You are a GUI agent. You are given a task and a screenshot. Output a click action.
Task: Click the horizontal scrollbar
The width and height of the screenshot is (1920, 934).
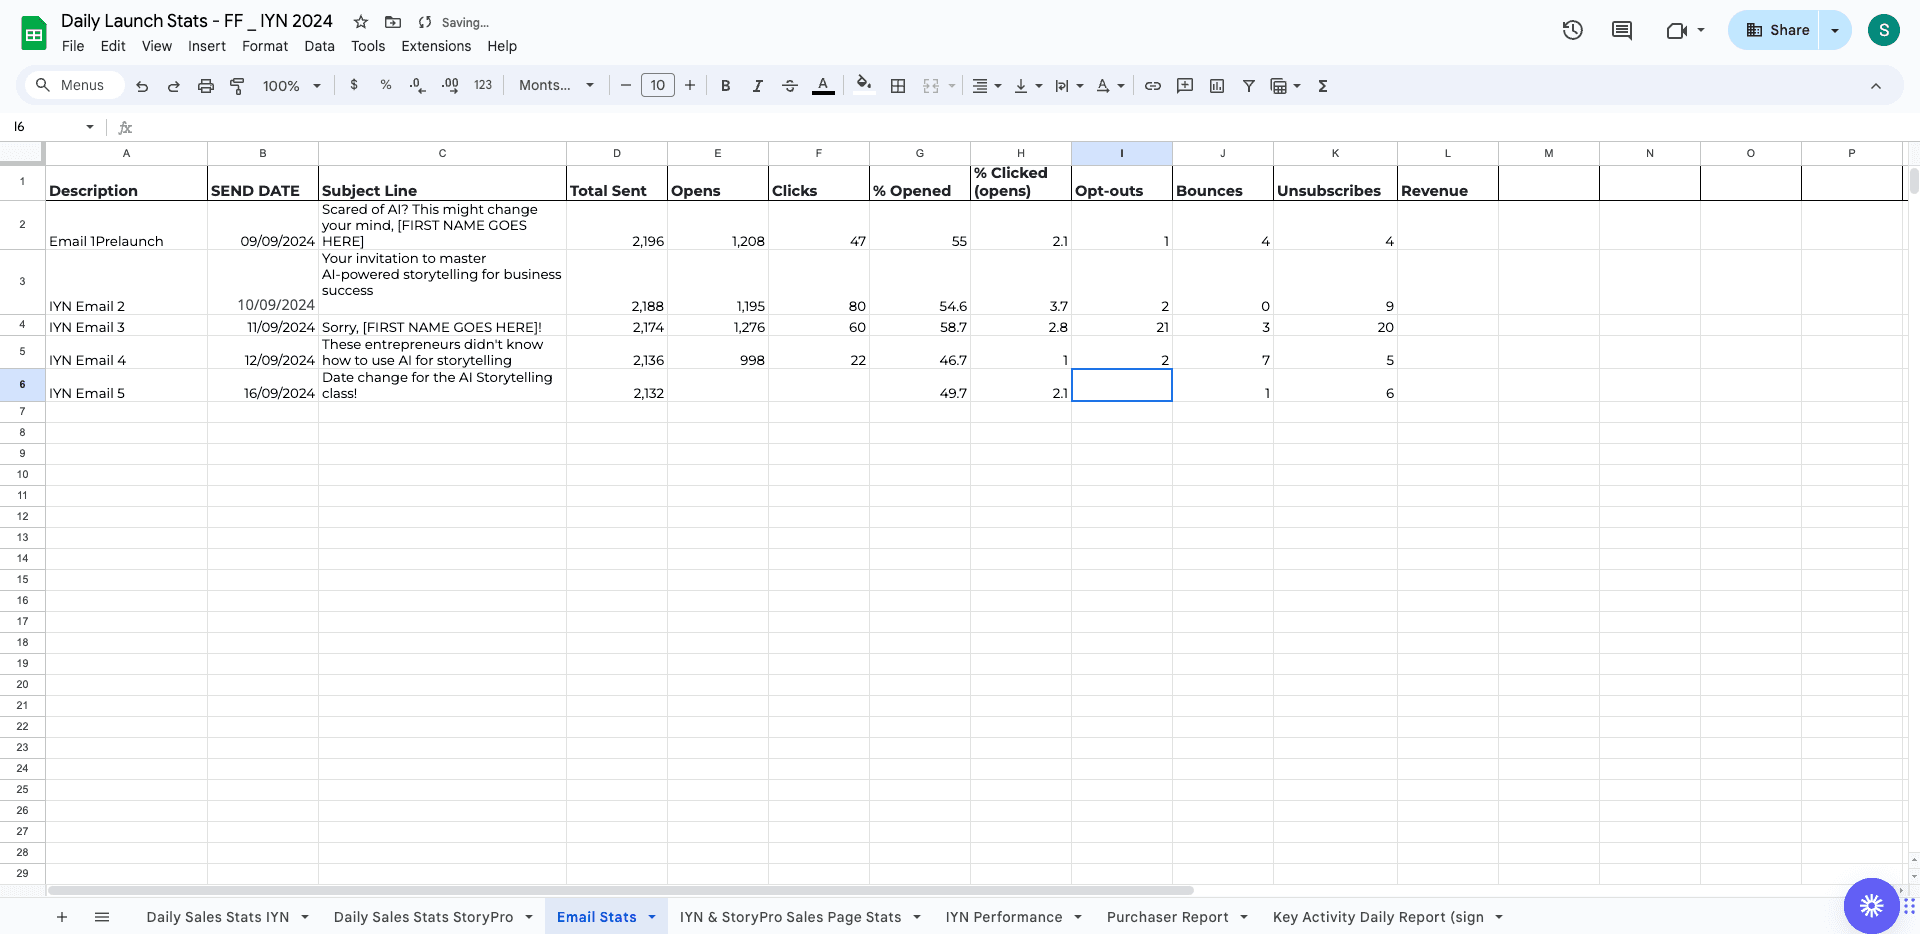tap(621, 890)
